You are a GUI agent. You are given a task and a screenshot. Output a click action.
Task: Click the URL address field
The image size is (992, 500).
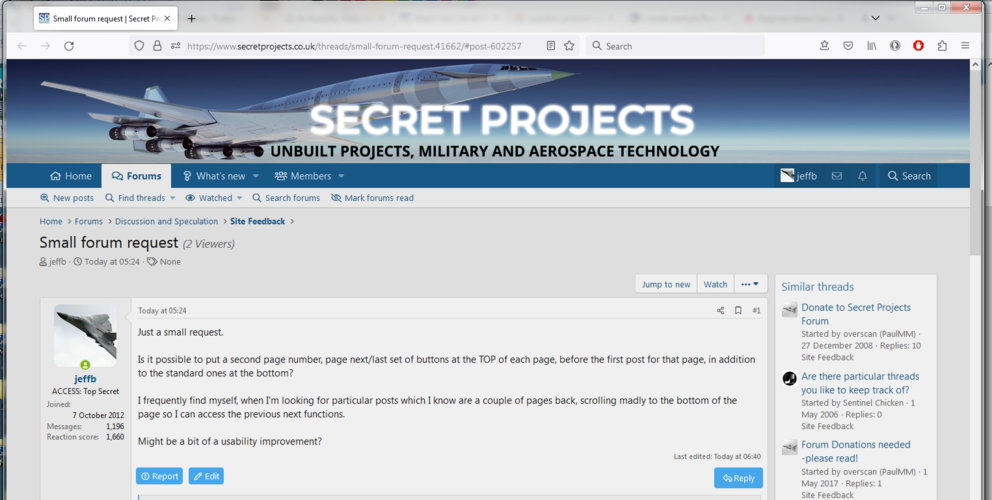(354, 46)
